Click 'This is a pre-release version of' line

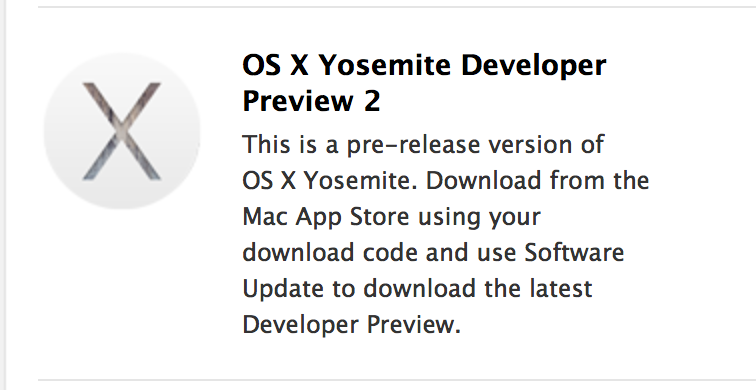423,144
